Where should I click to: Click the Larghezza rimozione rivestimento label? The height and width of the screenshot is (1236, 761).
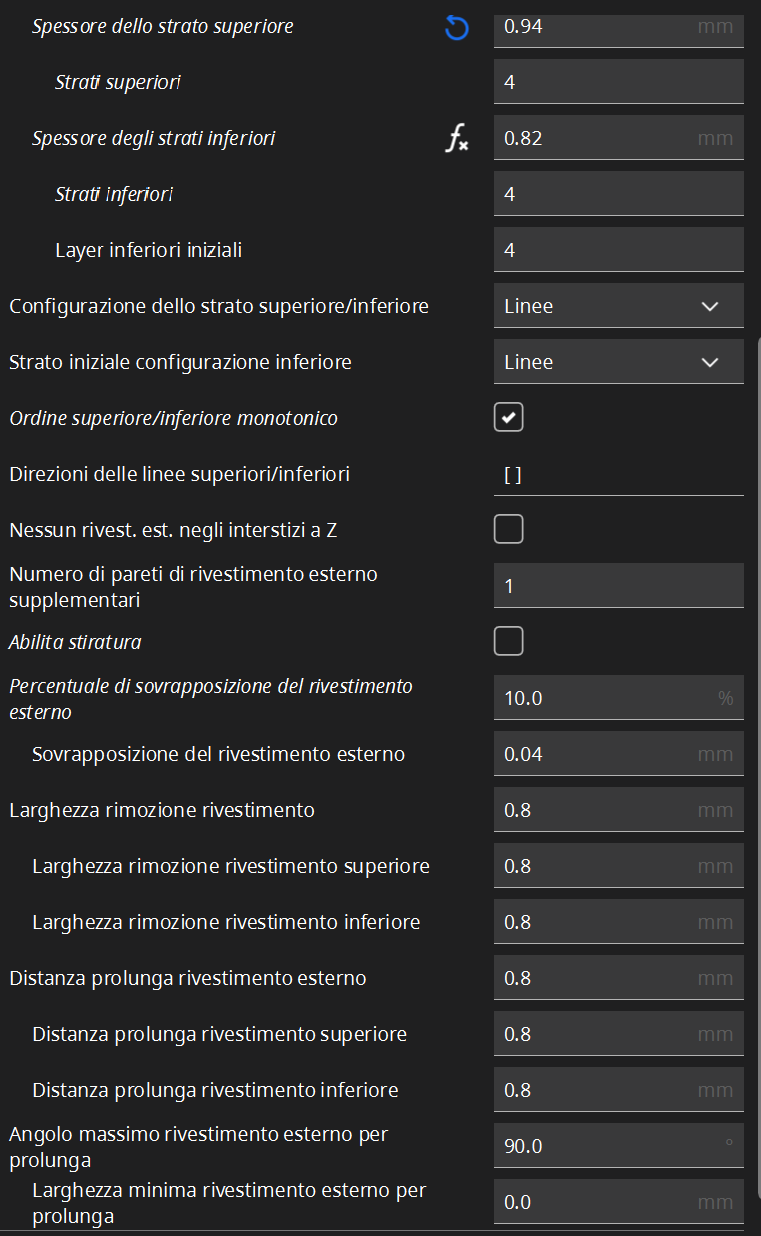click(162, 810)
